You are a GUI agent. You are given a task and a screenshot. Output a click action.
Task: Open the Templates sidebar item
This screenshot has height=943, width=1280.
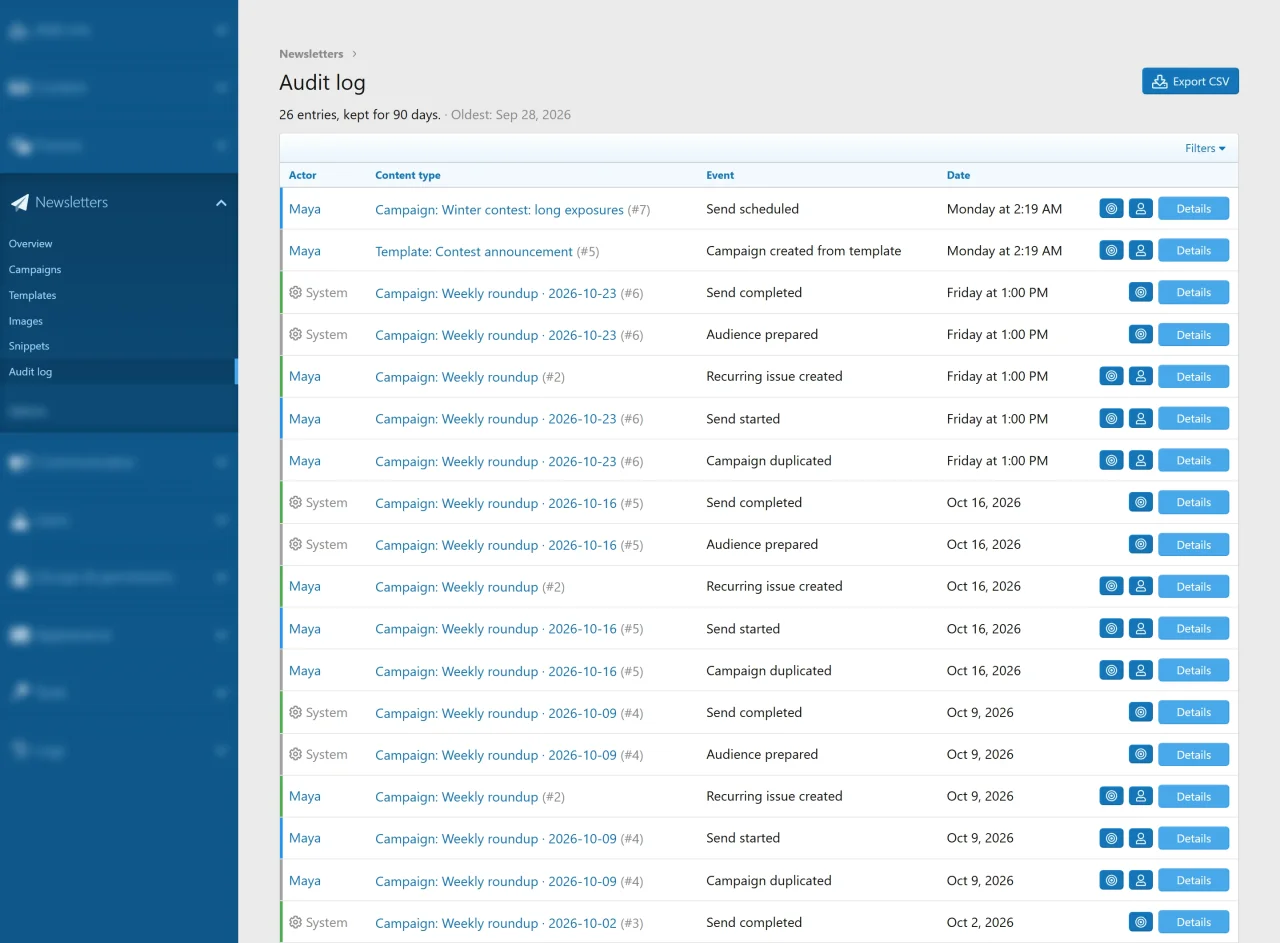coord(33,296)
